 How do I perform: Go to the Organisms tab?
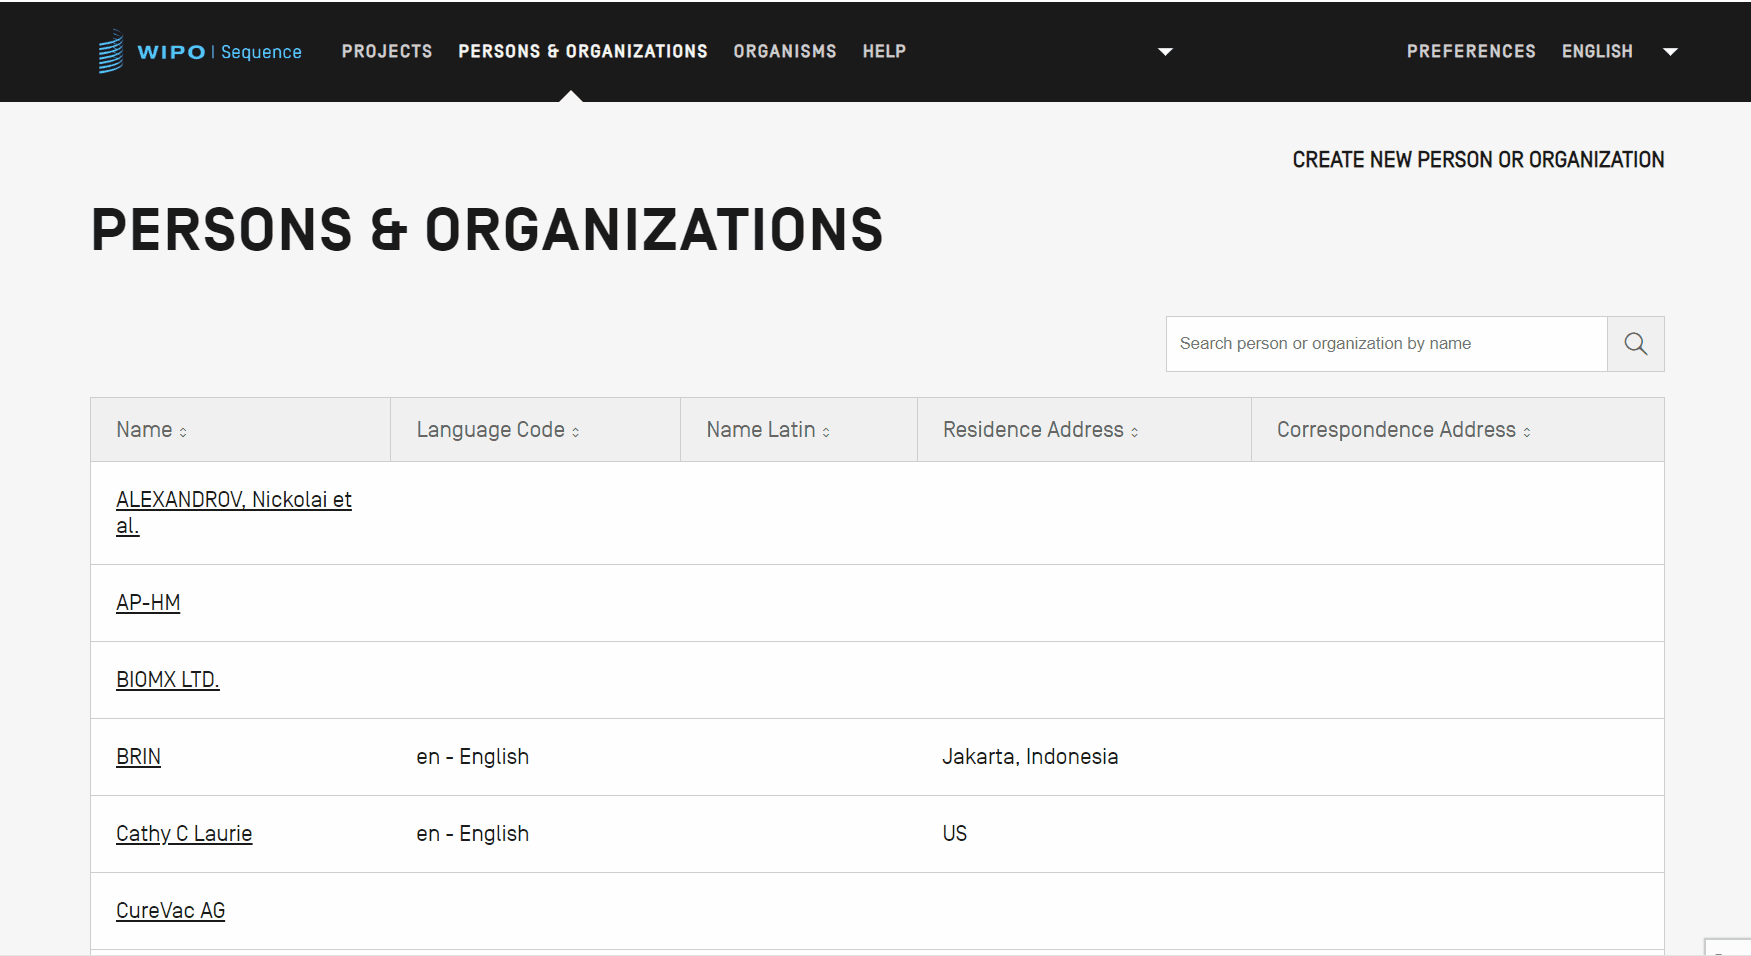tap(784, 51)
